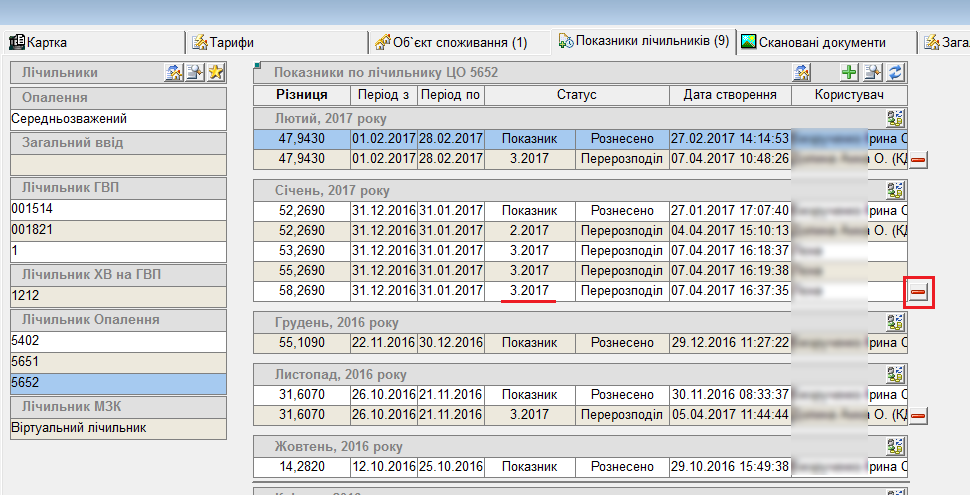Click magnifier document icon beside the refresh button

[x=872, y=72]
